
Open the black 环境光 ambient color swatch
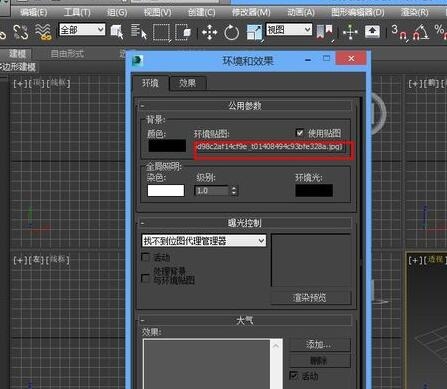point(314,190)
